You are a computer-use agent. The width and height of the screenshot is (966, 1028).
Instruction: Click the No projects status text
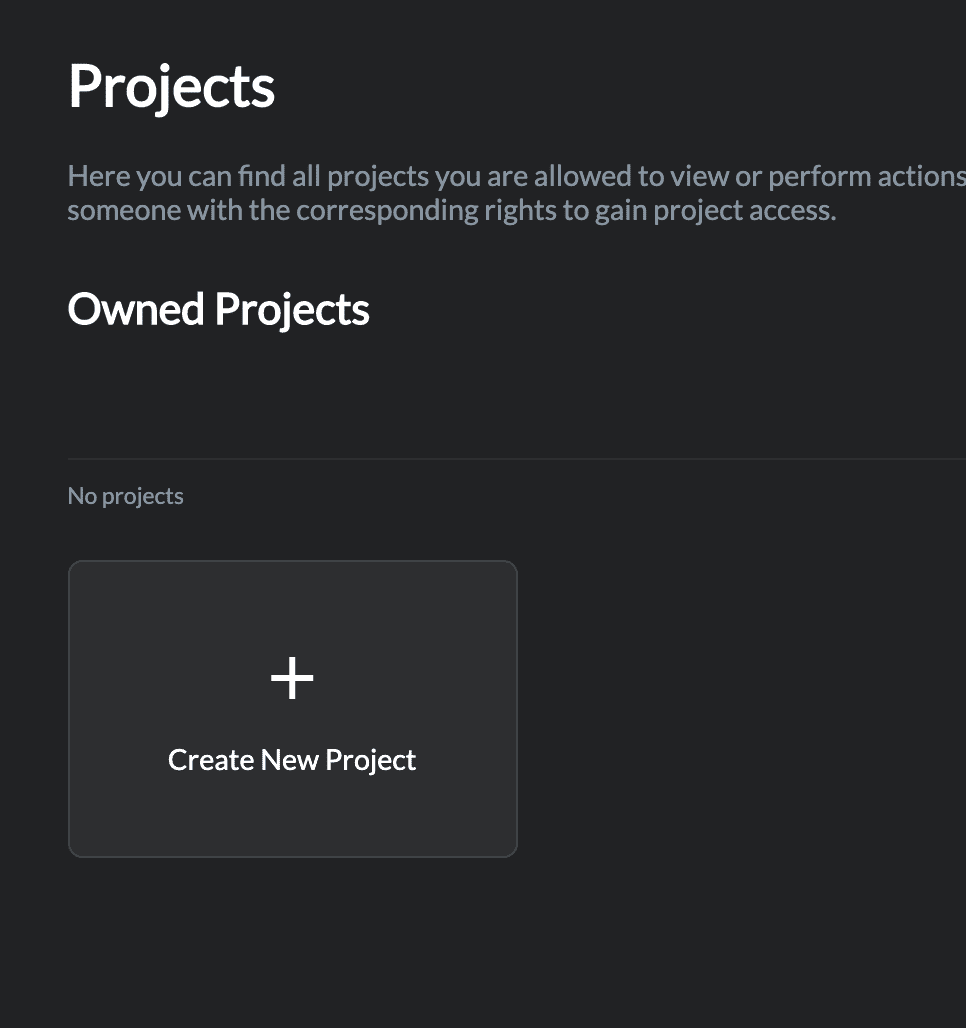pyautogui.click(x=125, y=496)
